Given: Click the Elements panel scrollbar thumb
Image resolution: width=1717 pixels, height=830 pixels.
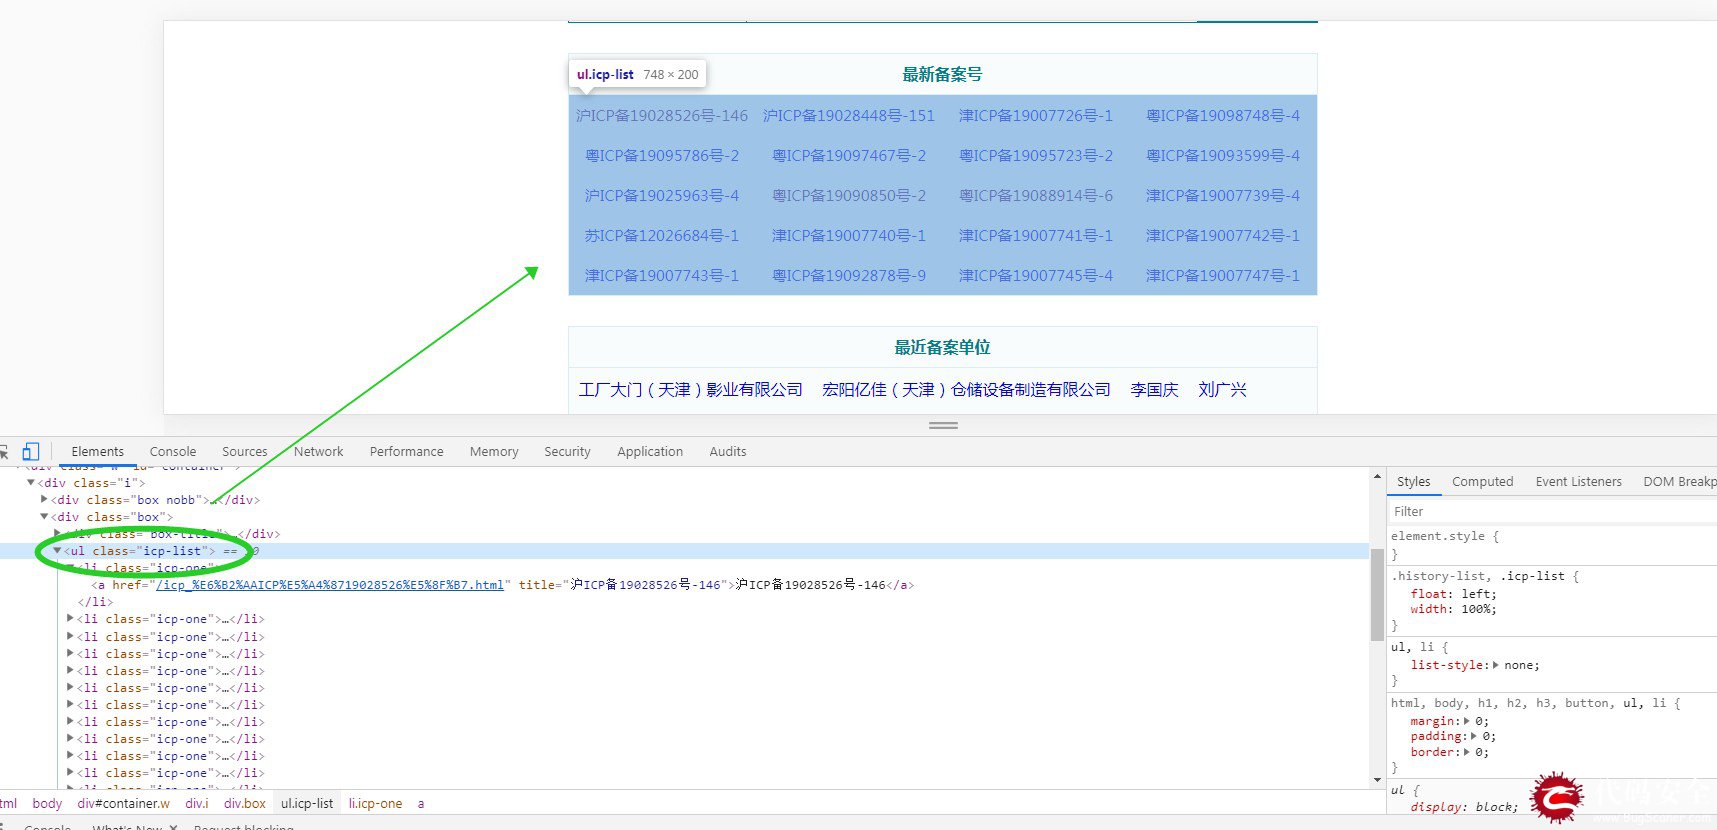Looking at the screenshot, I should 1377,594.
